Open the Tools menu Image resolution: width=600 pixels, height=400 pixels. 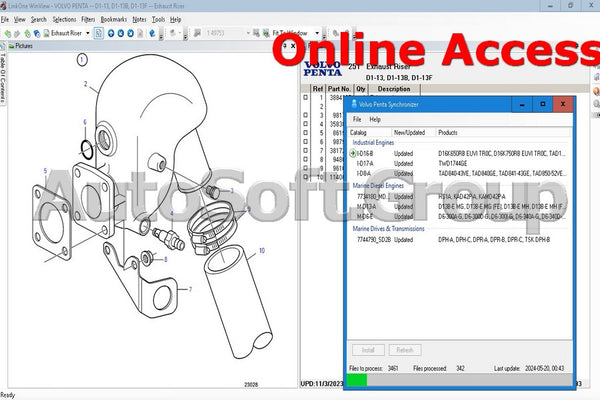158,20
